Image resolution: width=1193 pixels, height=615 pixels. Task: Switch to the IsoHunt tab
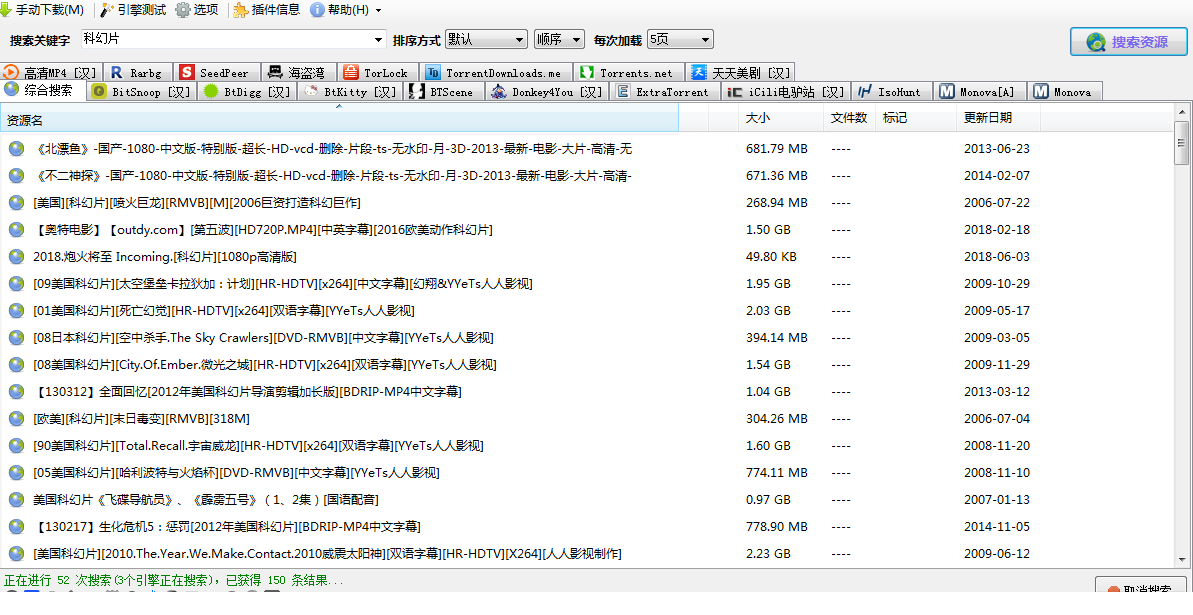892,92
